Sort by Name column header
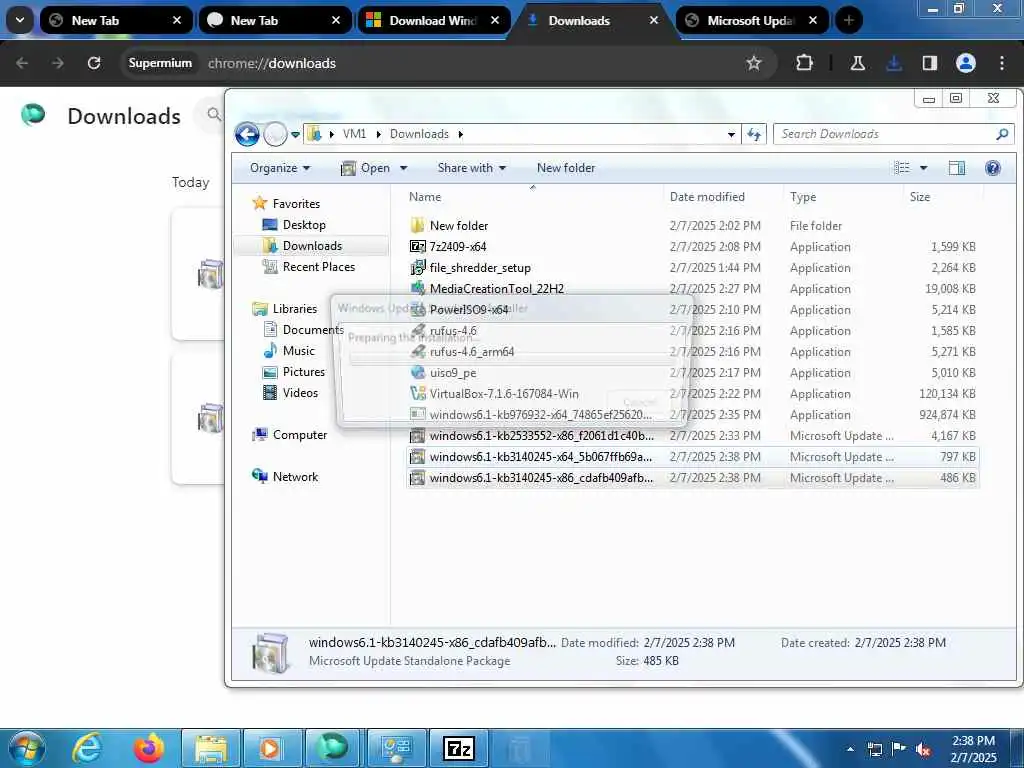Screen dimensions: 1024x768 tap(425, 197)
